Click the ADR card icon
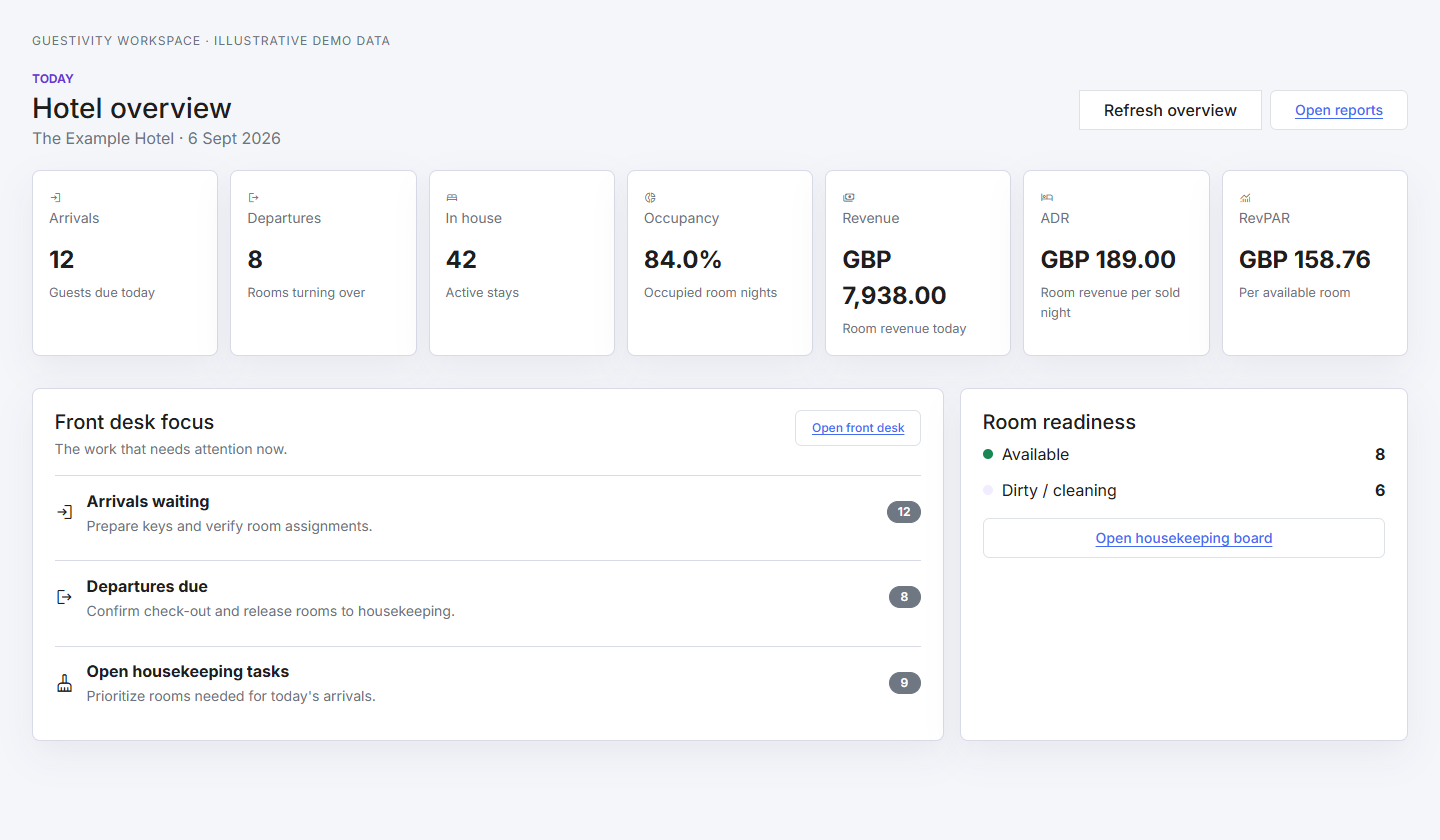 [x=1047, y=198]
